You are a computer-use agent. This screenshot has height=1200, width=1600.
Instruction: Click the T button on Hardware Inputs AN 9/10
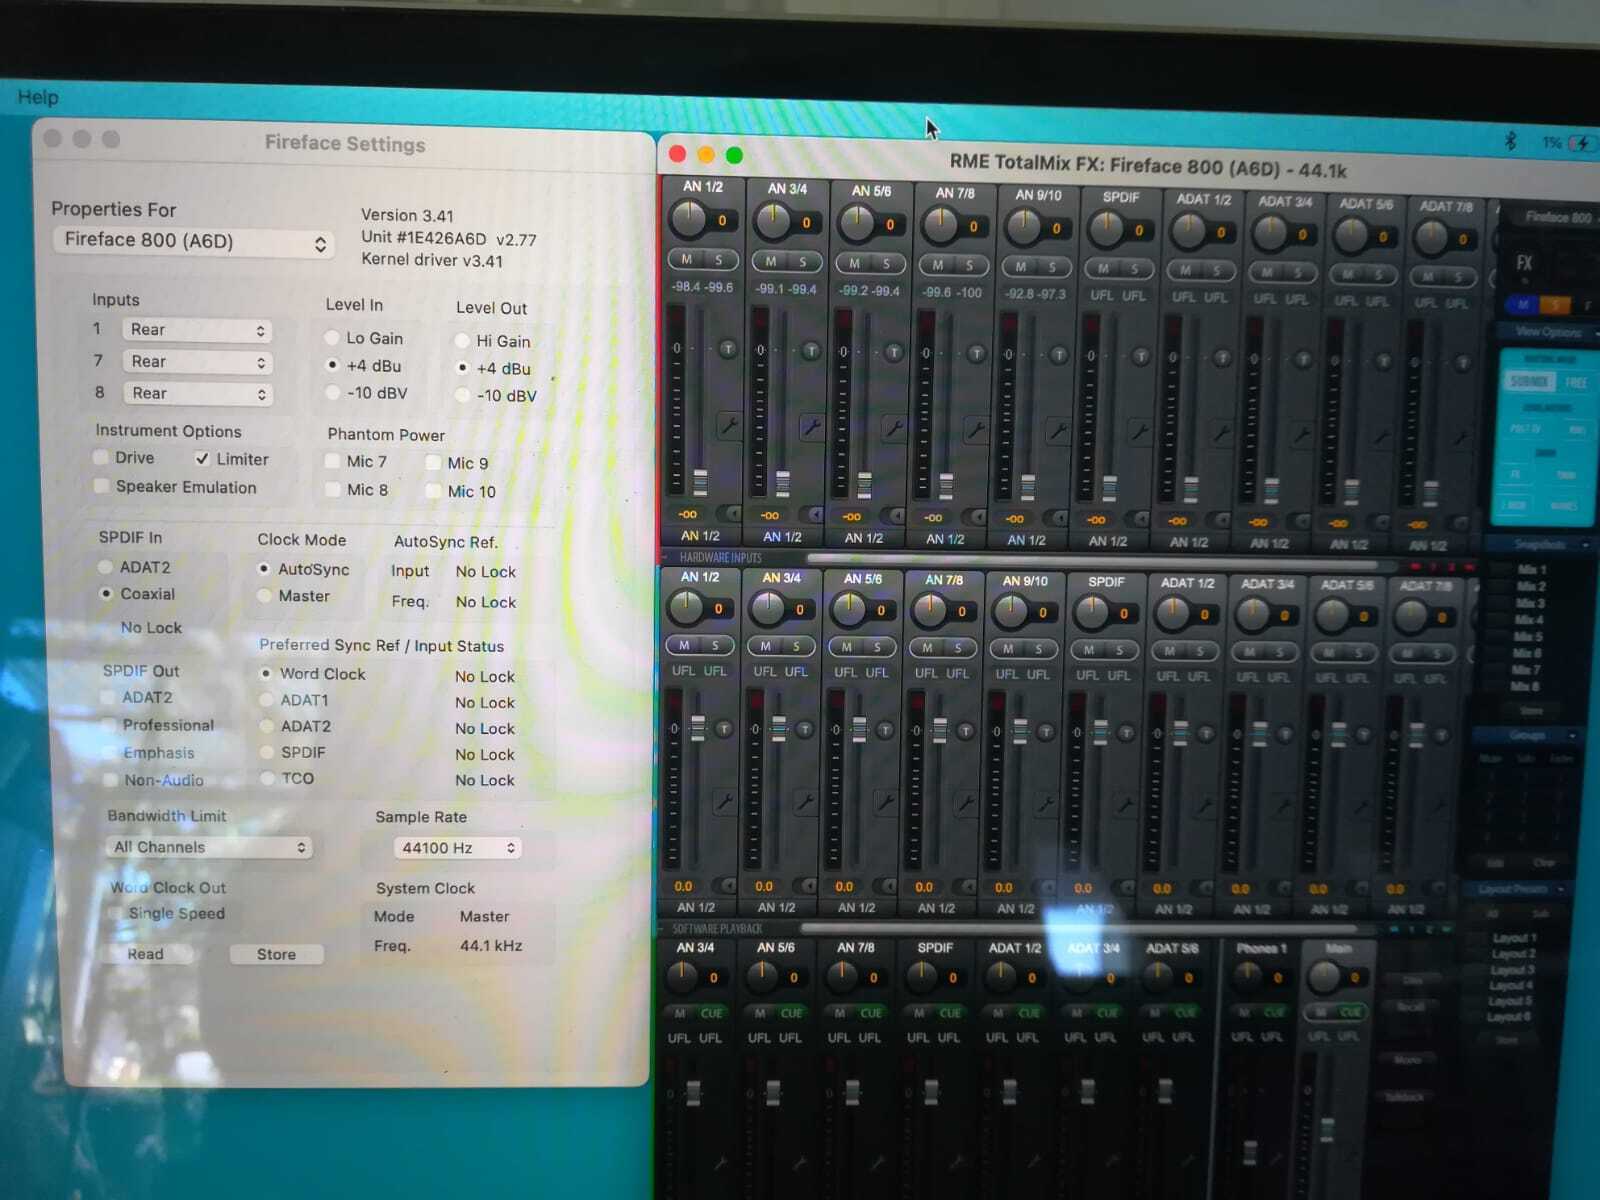click(1059, 355)
